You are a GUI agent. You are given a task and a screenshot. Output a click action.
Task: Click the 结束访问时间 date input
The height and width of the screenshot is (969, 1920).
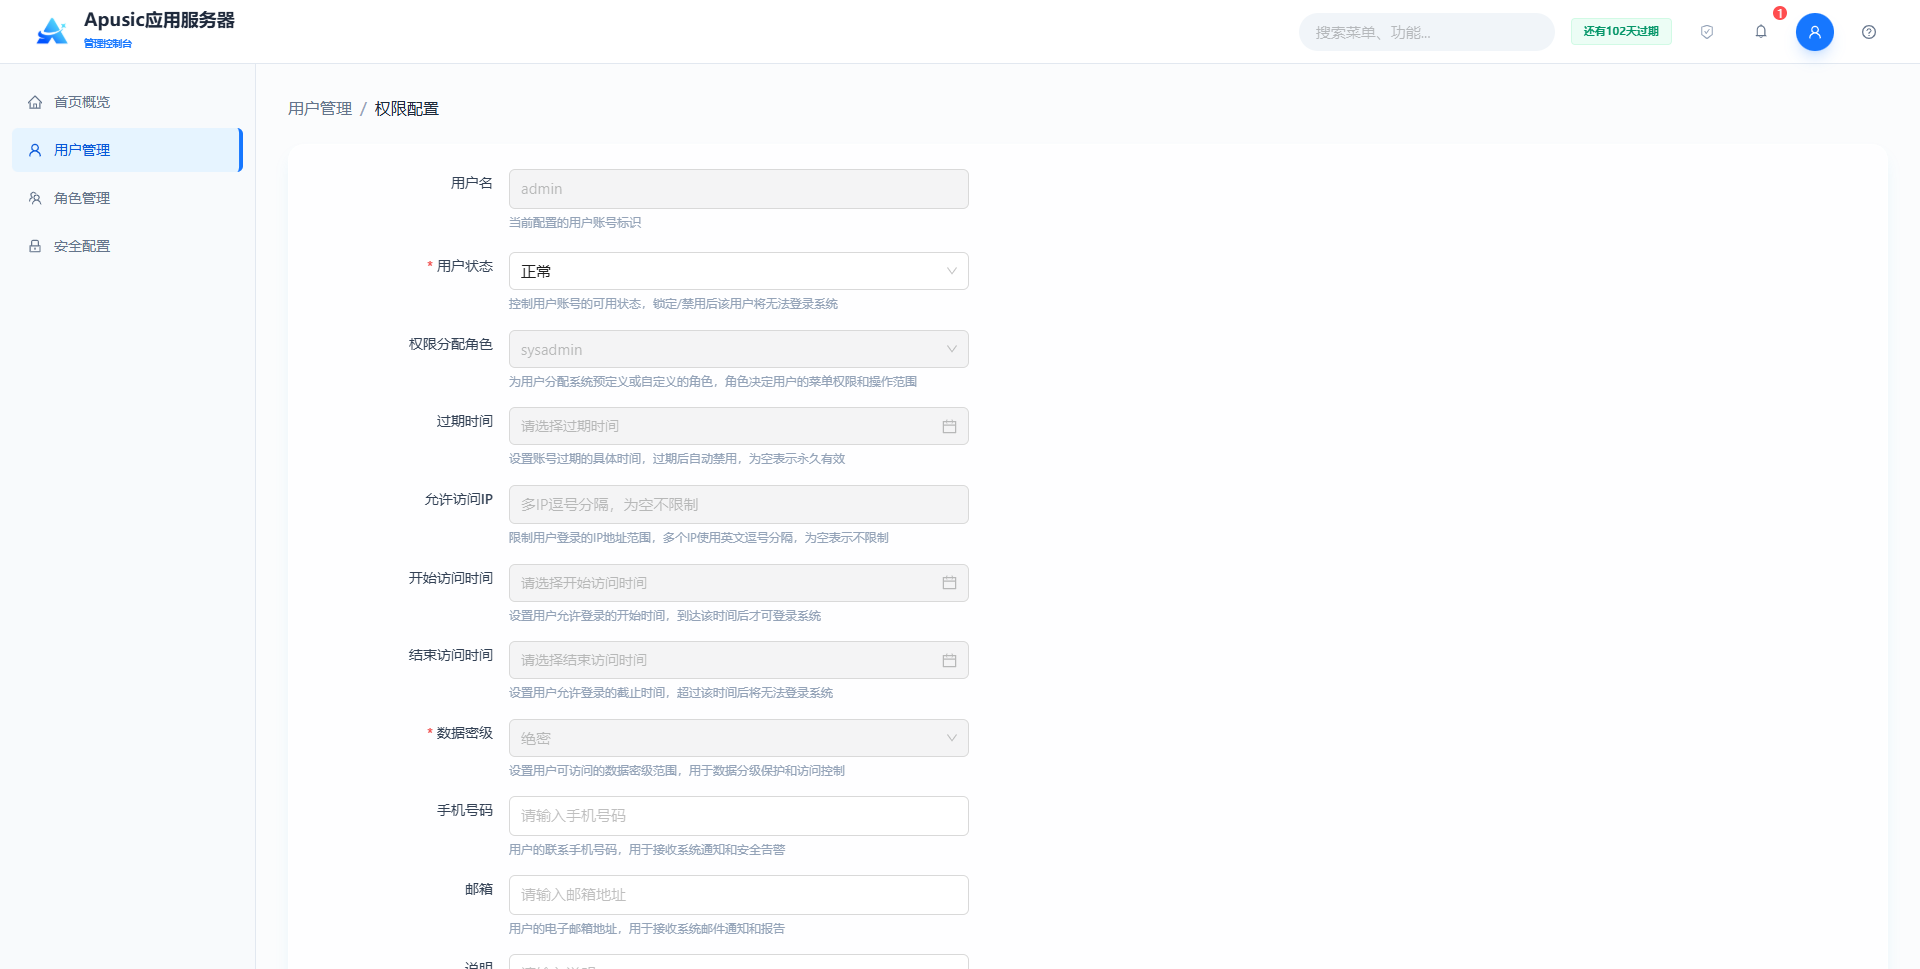[x=738, y=660]
